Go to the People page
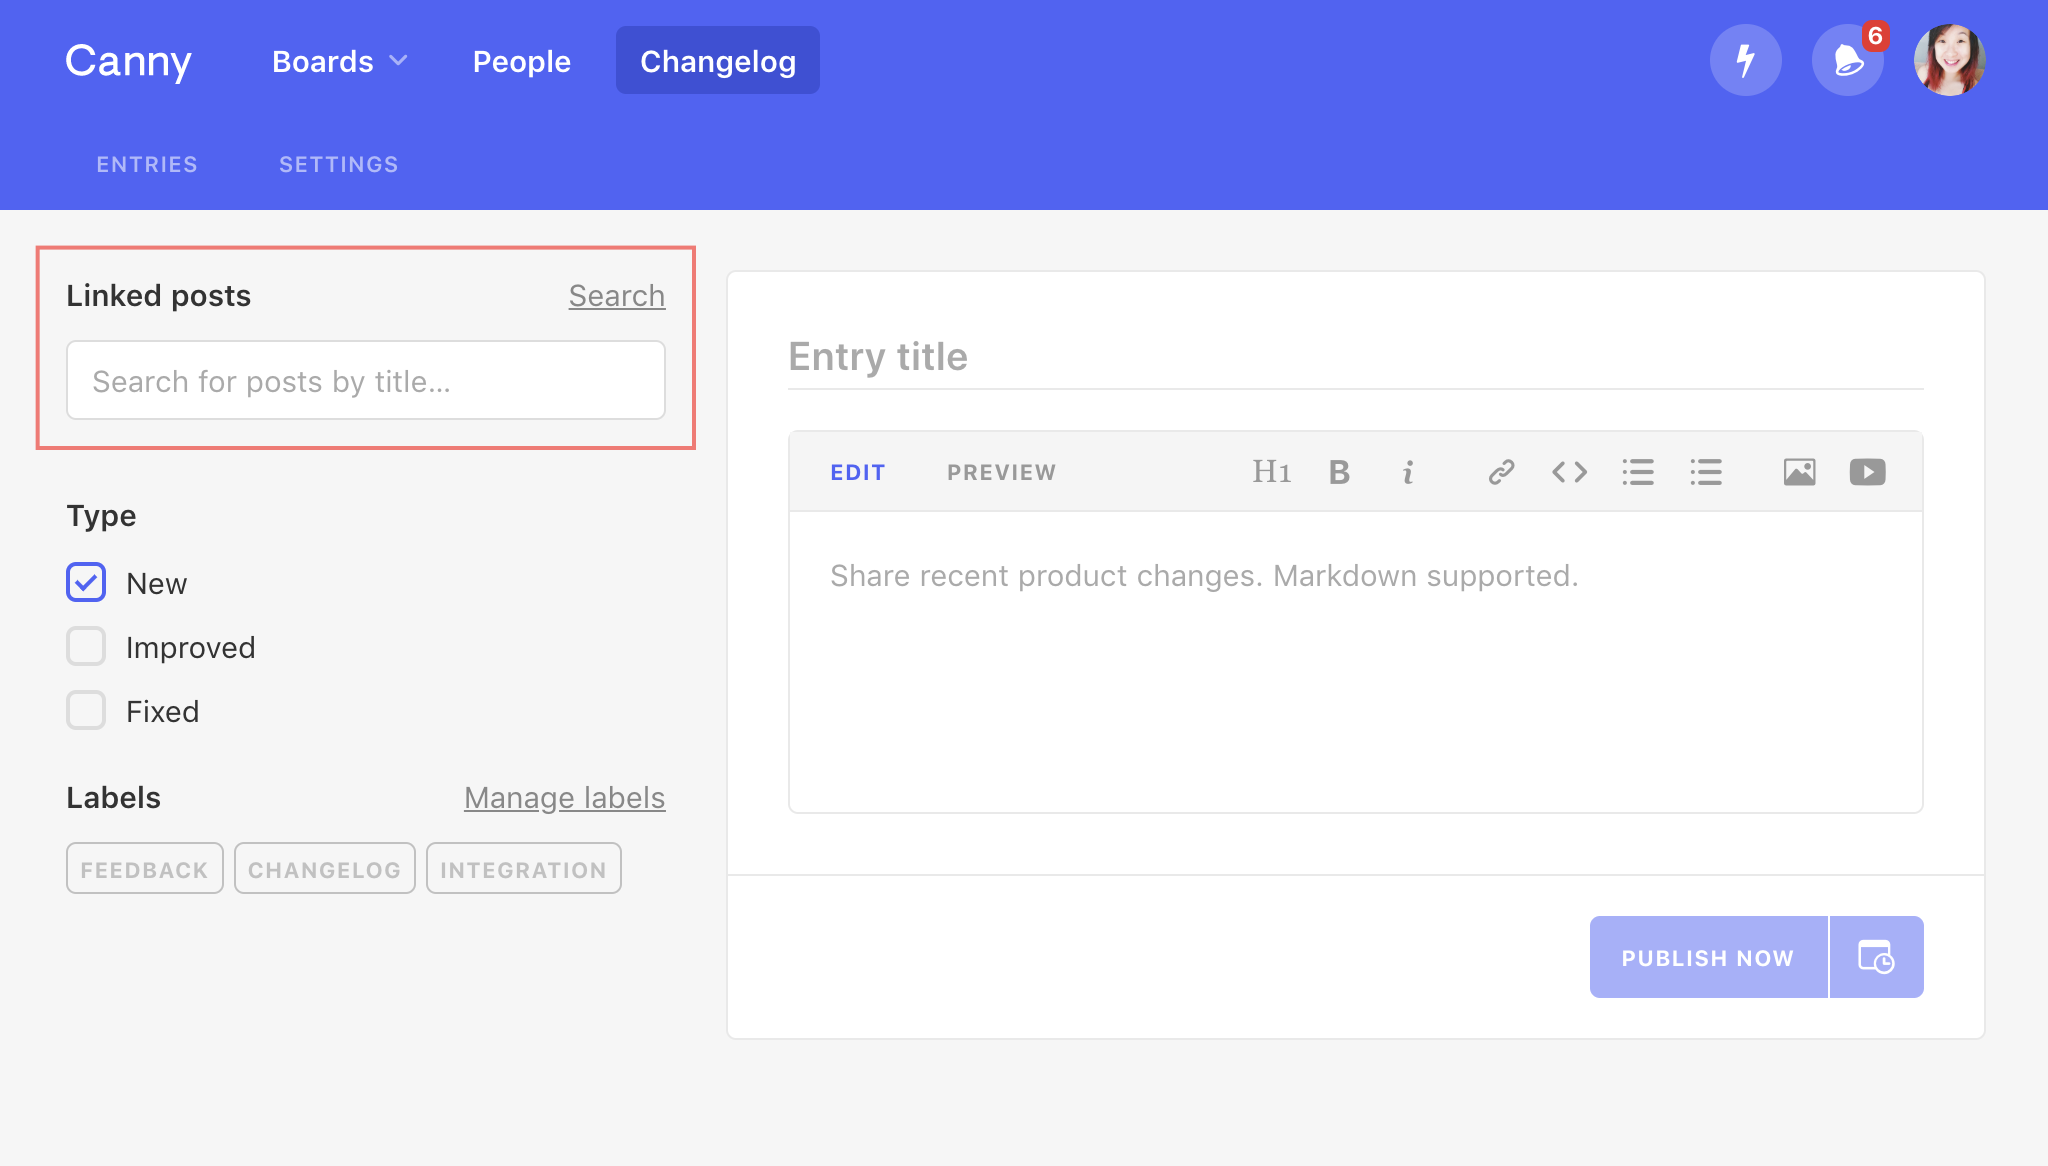2048x1166 pixels. [521, 61]
